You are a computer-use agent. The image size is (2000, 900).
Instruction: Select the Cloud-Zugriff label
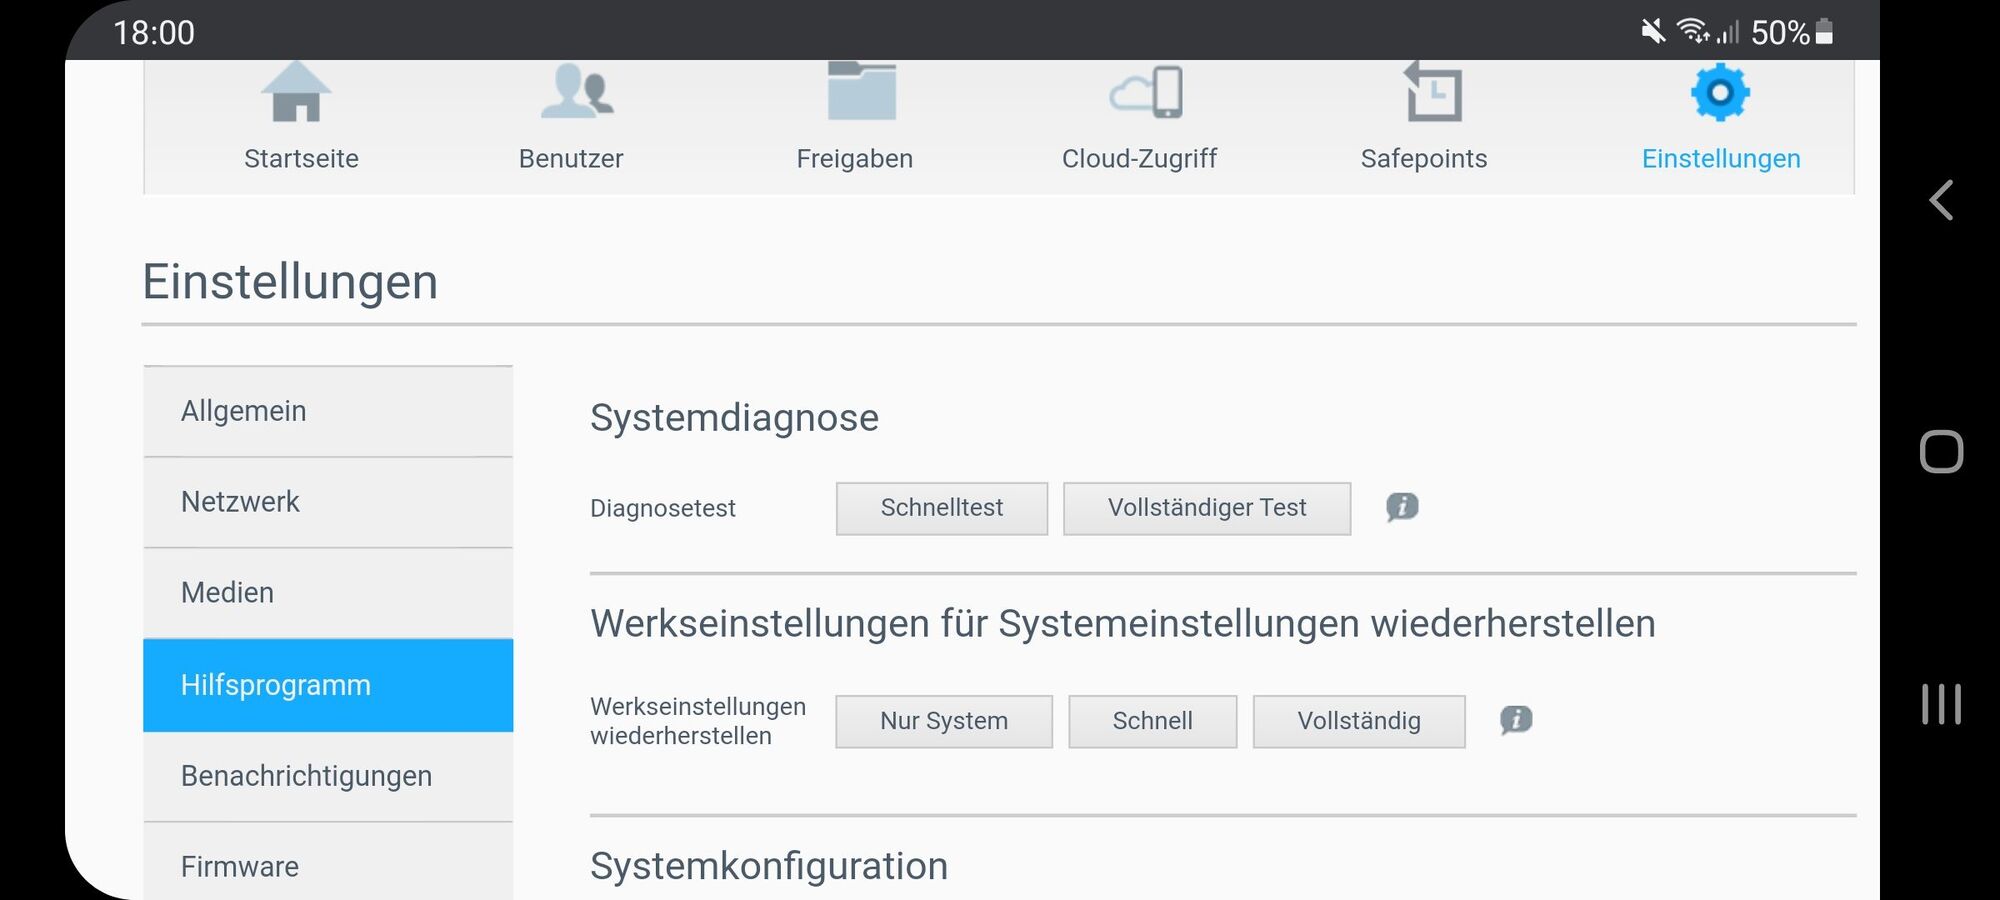tap(1139, 159)
